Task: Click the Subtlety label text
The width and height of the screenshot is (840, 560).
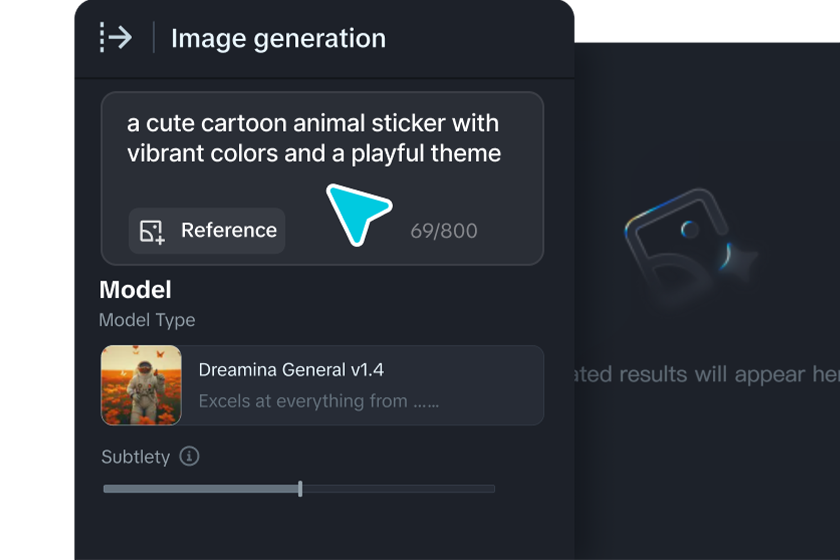Action: click(x=135, y=457)
